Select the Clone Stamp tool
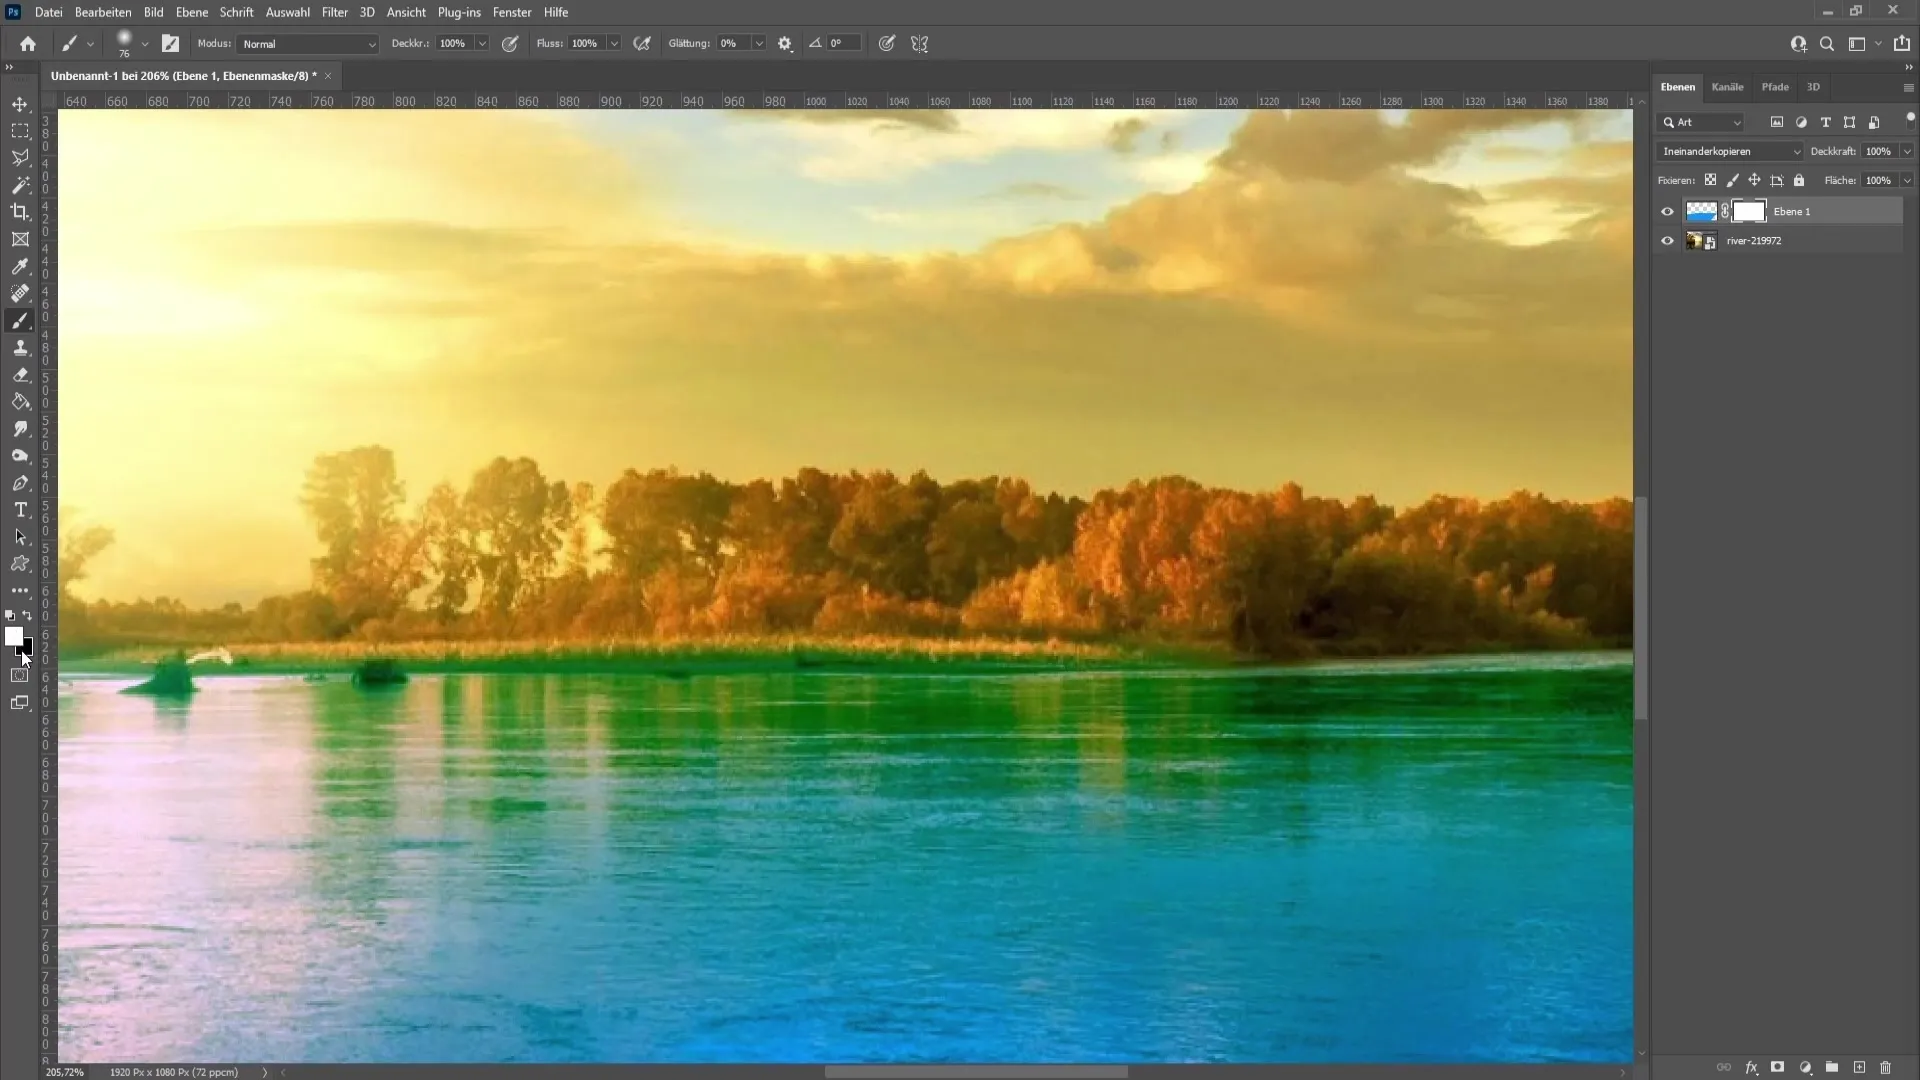This screenshot has width=1920, height=1080. [x=20, y=348]
